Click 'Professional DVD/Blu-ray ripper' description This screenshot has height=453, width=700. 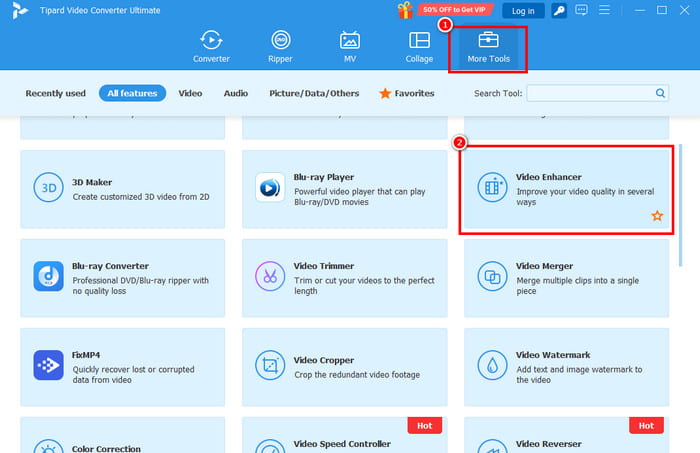140,286
